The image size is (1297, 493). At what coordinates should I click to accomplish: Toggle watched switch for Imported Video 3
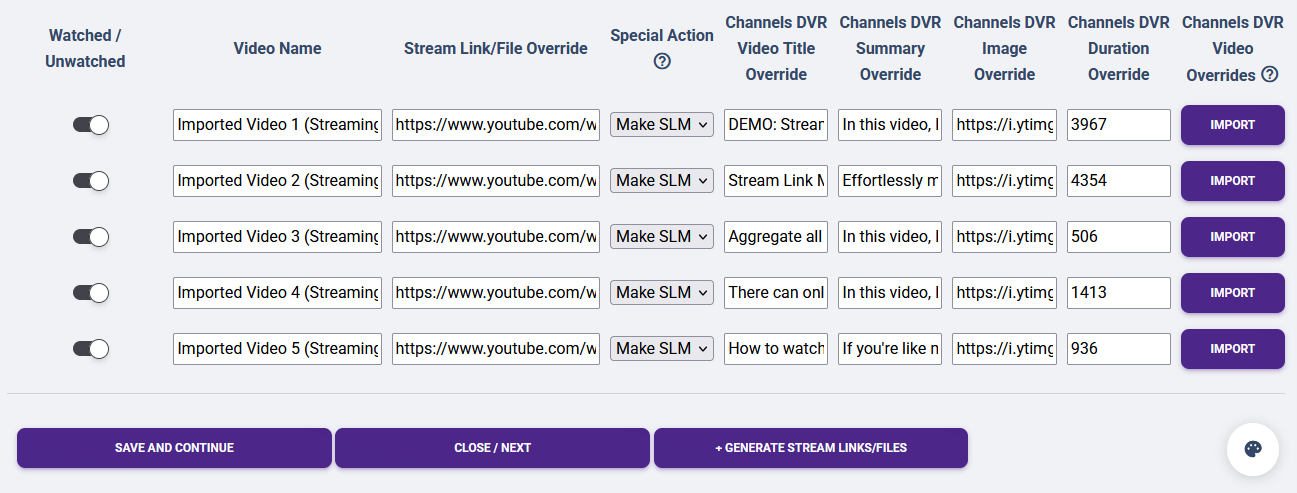coord(90,237)
